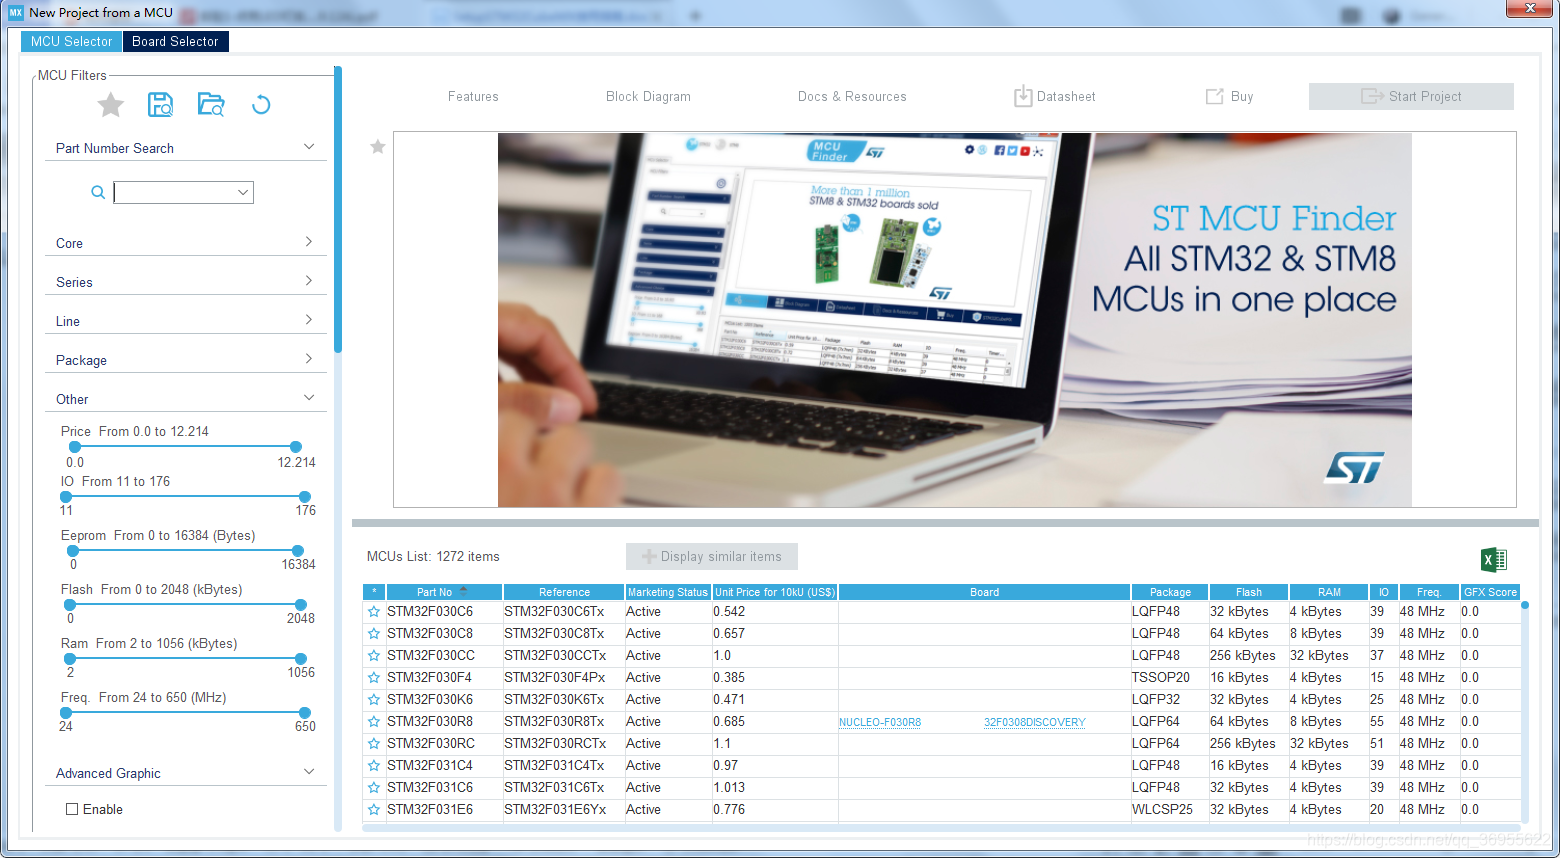Viewport: 1560px width, 858px height.
Task: Click the Price maximum slider handle
Action: [x=295, y=447]
